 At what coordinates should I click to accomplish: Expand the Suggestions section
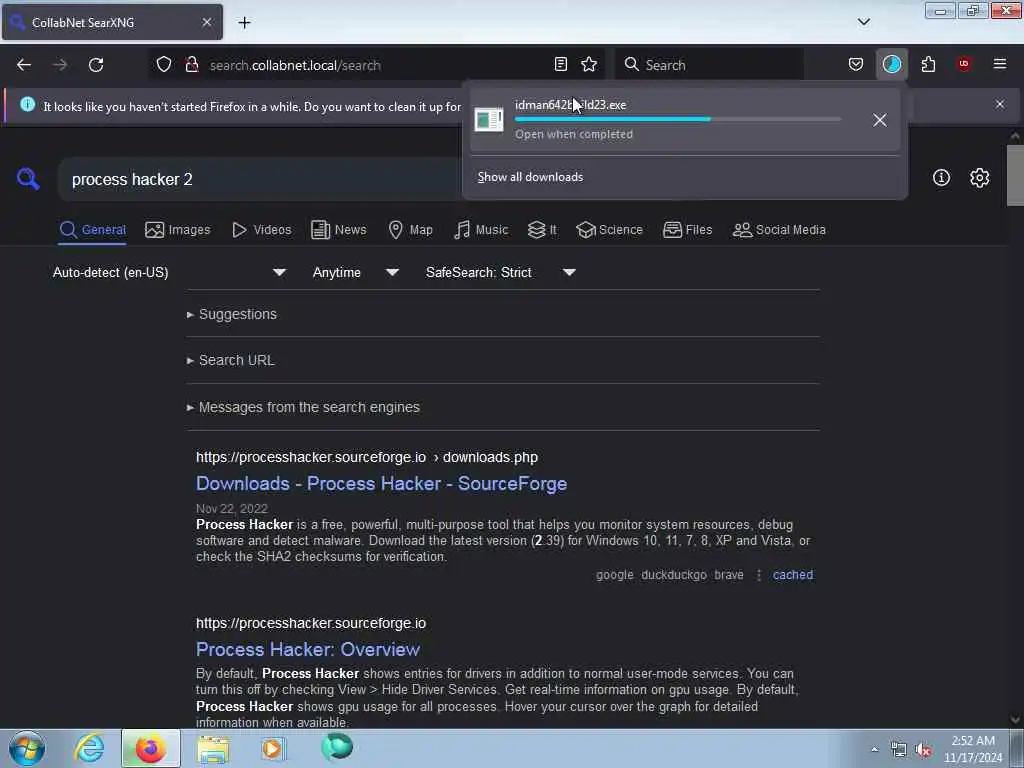pos(238,314)
